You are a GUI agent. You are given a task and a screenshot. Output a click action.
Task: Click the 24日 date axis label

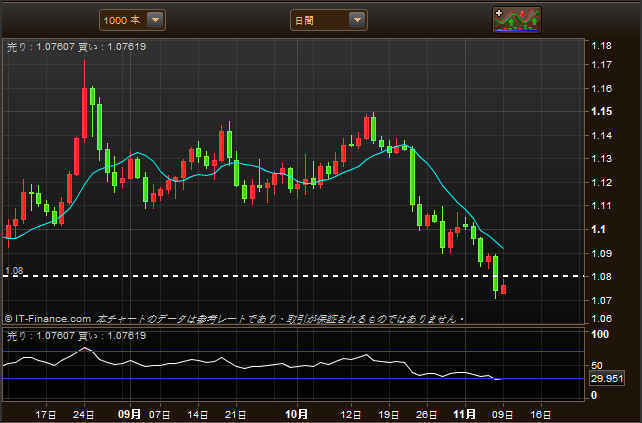pyautogui.click(x=84, y=415)
